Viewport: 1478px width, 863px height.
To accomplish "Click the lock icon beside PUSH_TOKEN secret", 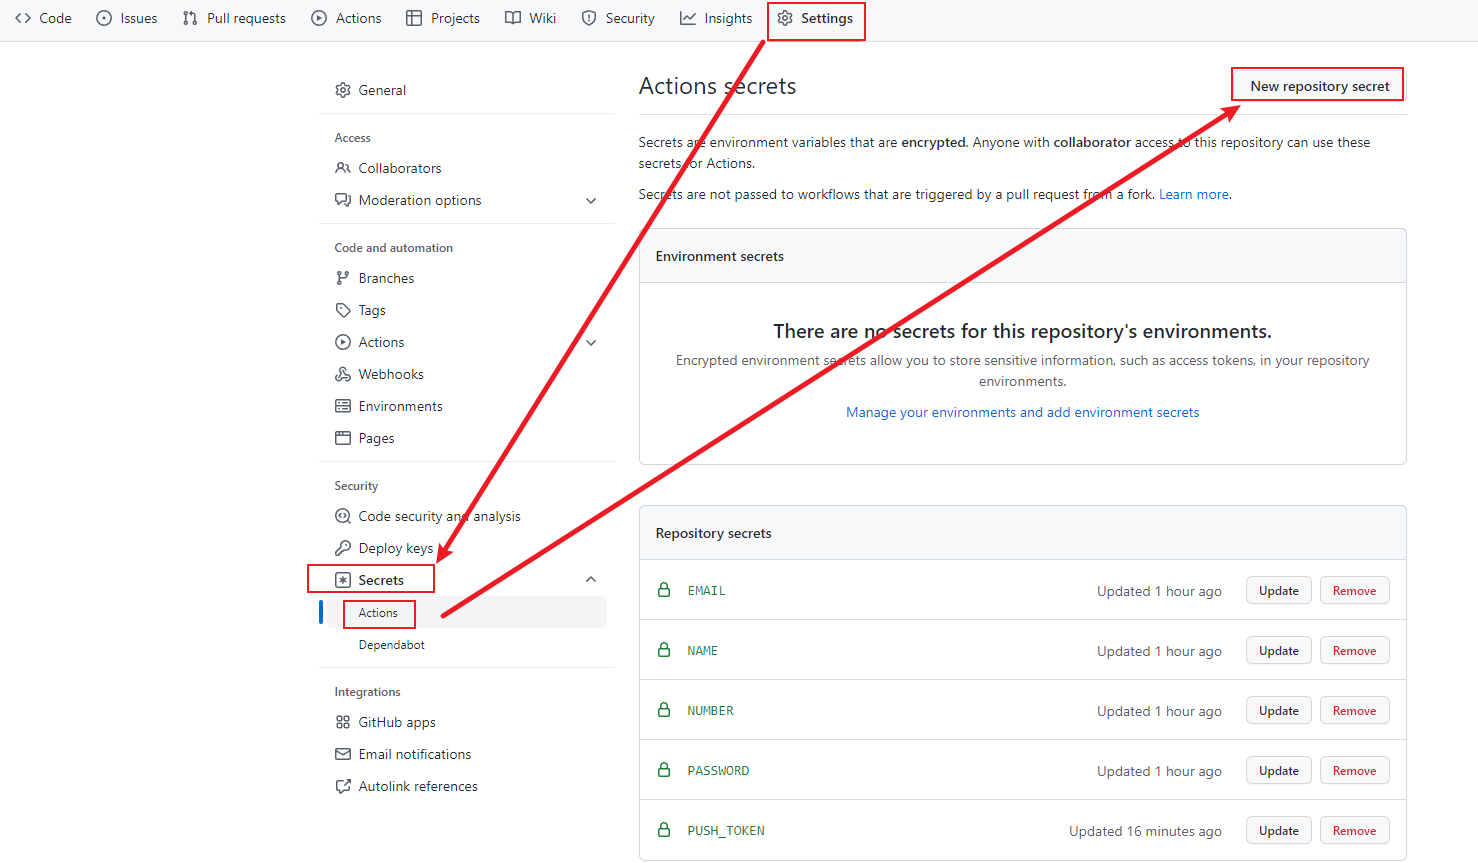I will (x=664, y=830).
